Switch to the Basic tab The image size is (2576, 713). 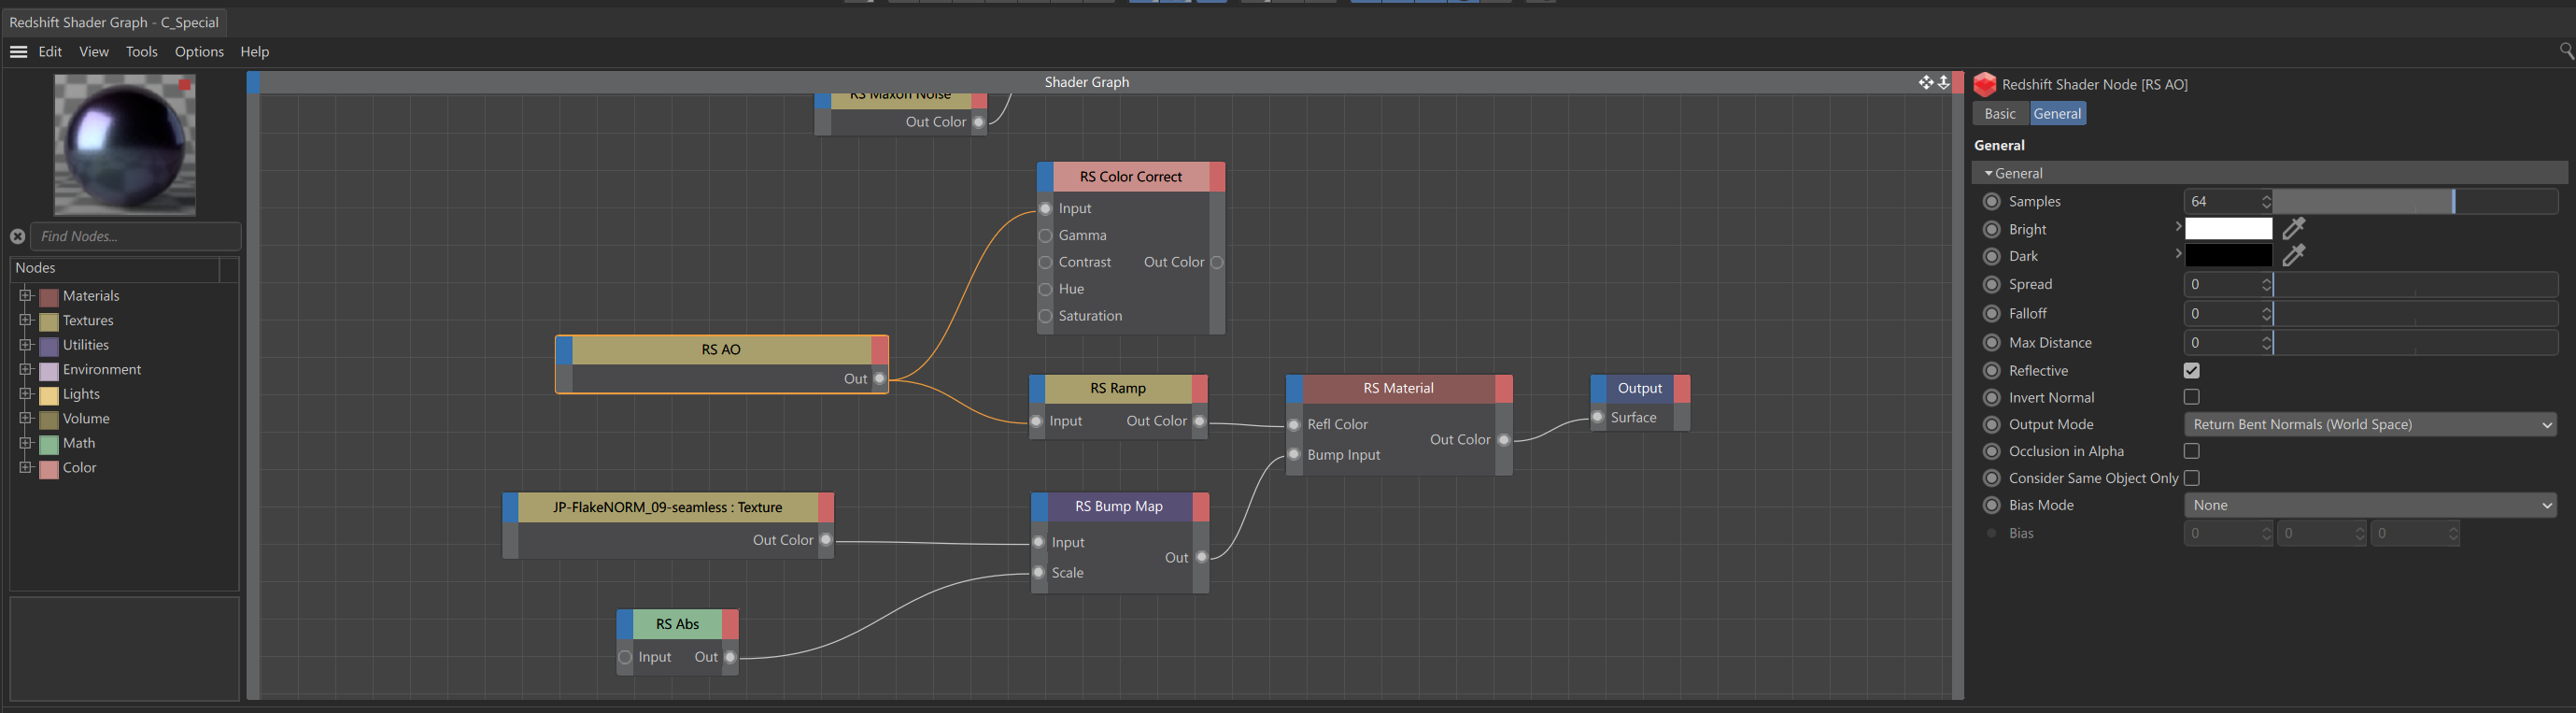point(1999,113)
